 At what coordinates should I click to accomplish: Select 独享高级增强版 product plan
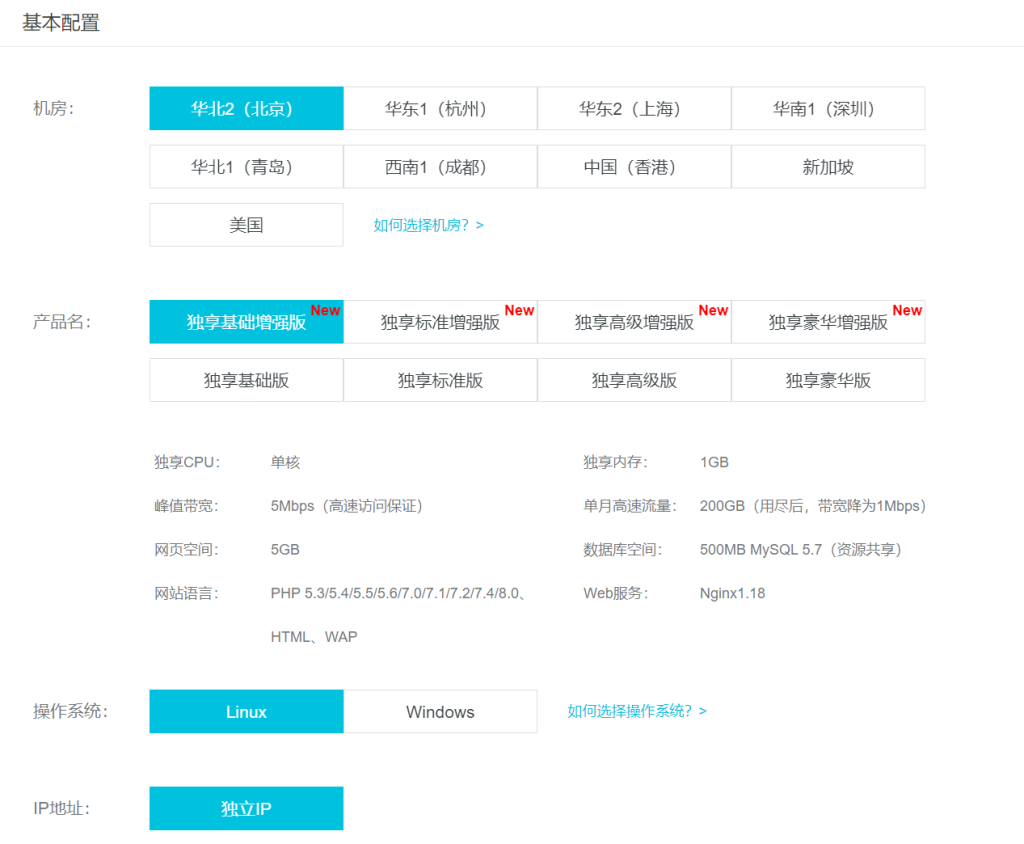coord(634,322)
